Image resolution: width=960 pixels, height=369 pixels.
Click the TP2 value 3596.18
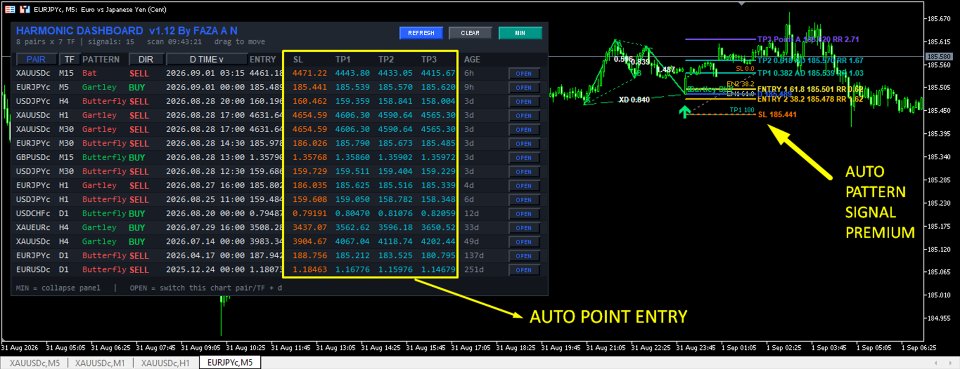pos(395,228)
